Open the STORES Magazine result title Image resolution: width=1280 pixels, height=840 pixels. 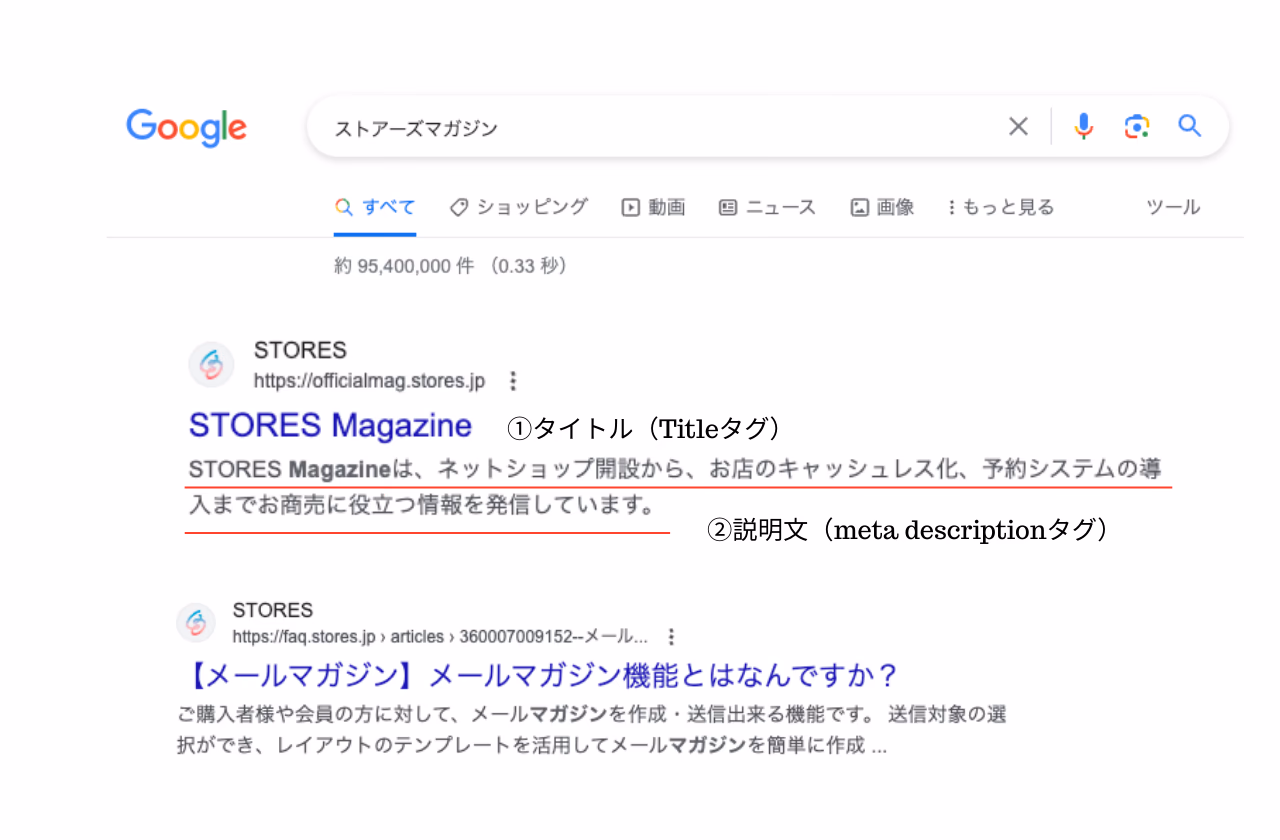click(330, 425)
